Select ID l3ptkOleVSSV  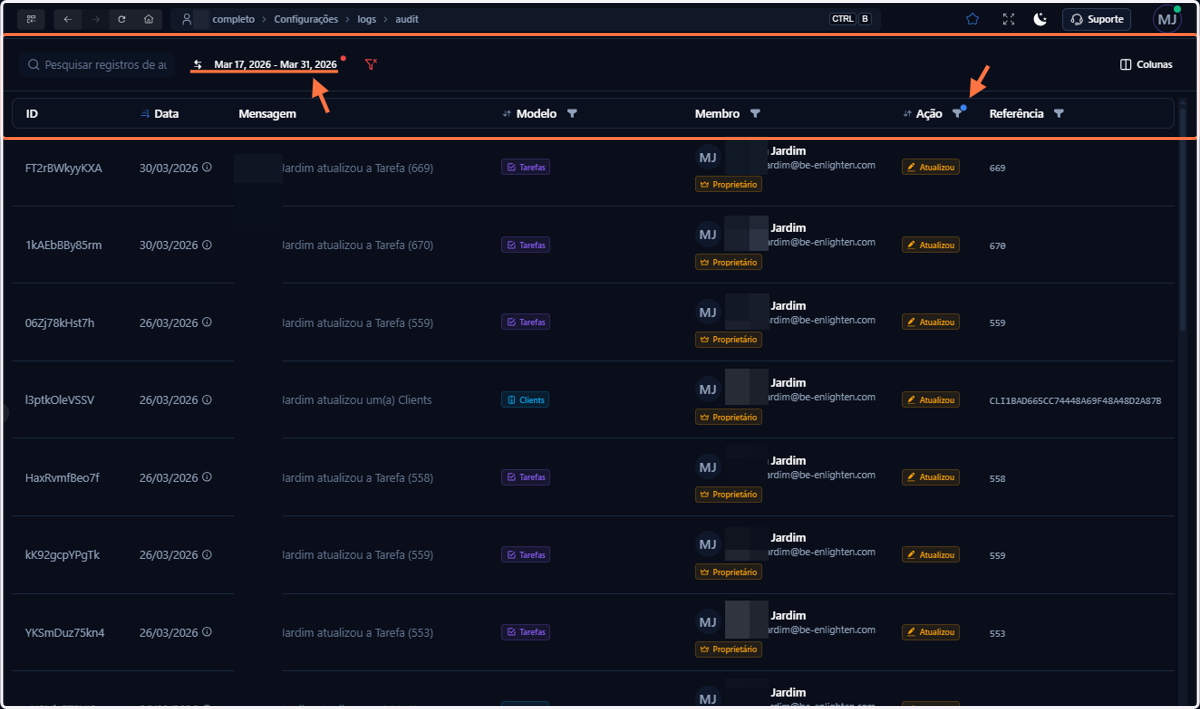click(x=60, y=400)
